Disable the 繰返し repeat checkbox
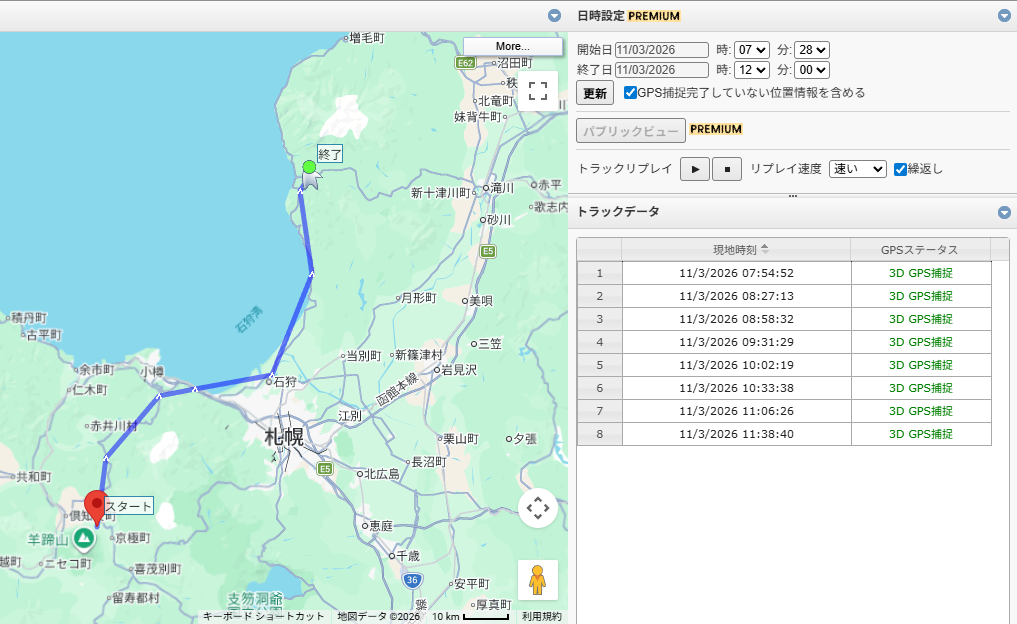This screenshot has height=624, width=1017. (900, 169)
